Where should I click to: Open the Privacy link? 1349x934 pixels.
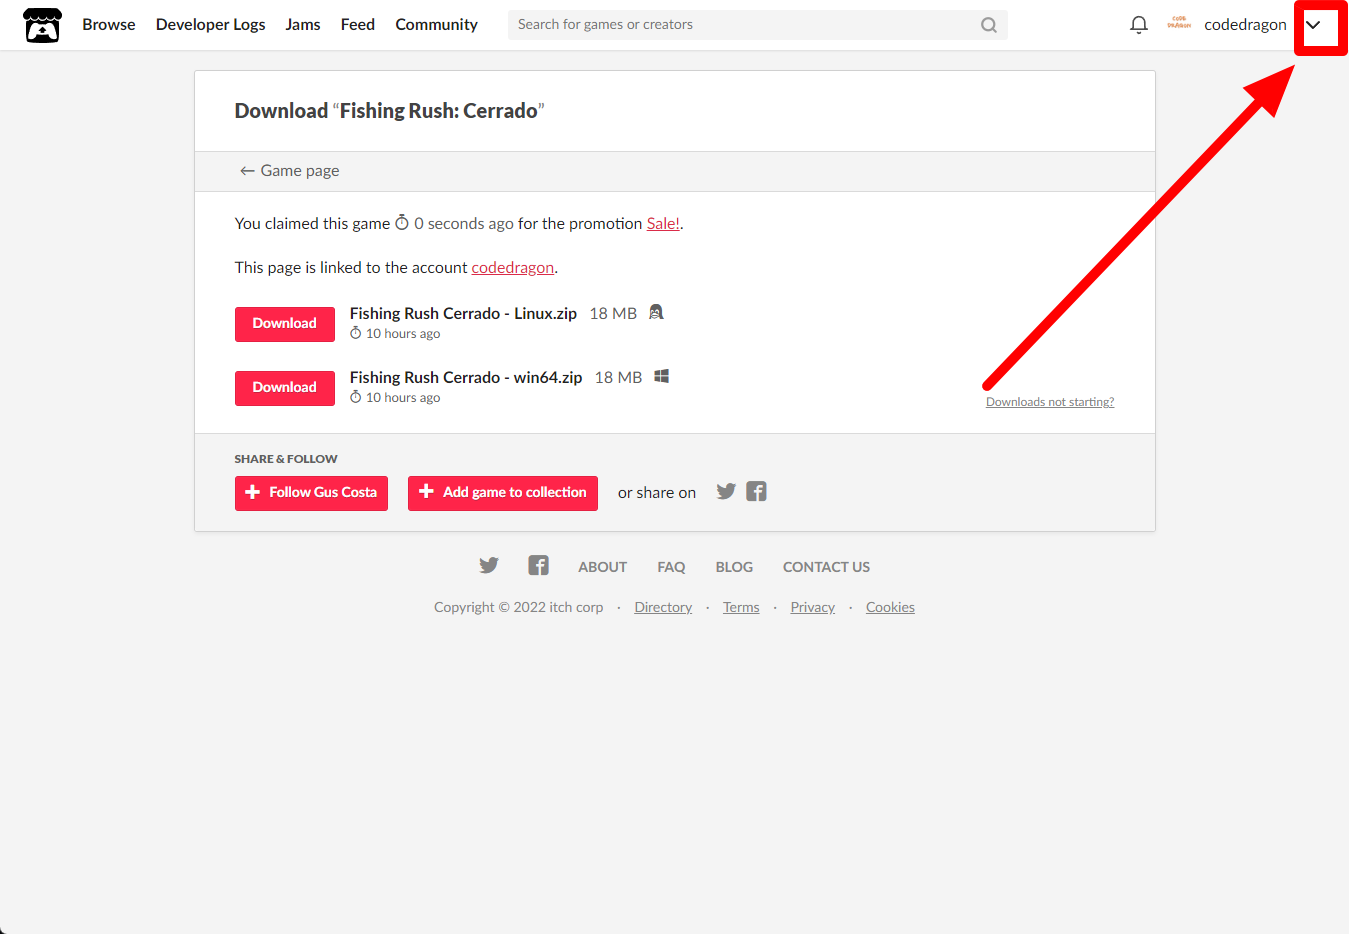[x=812, y=608]
